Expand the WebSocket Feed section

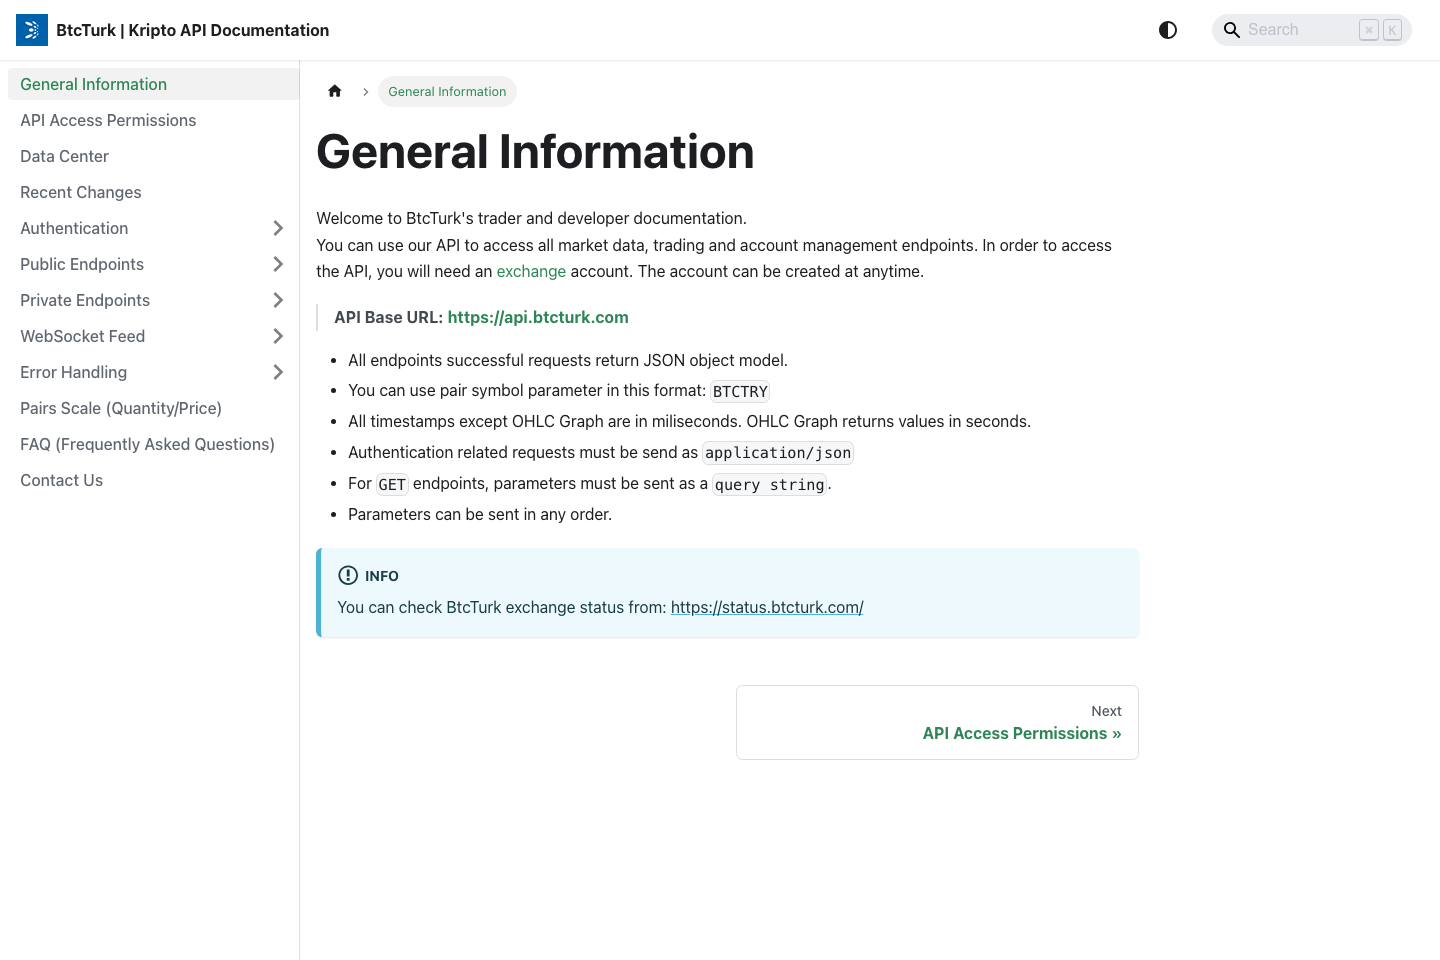(x=278, y=336)
